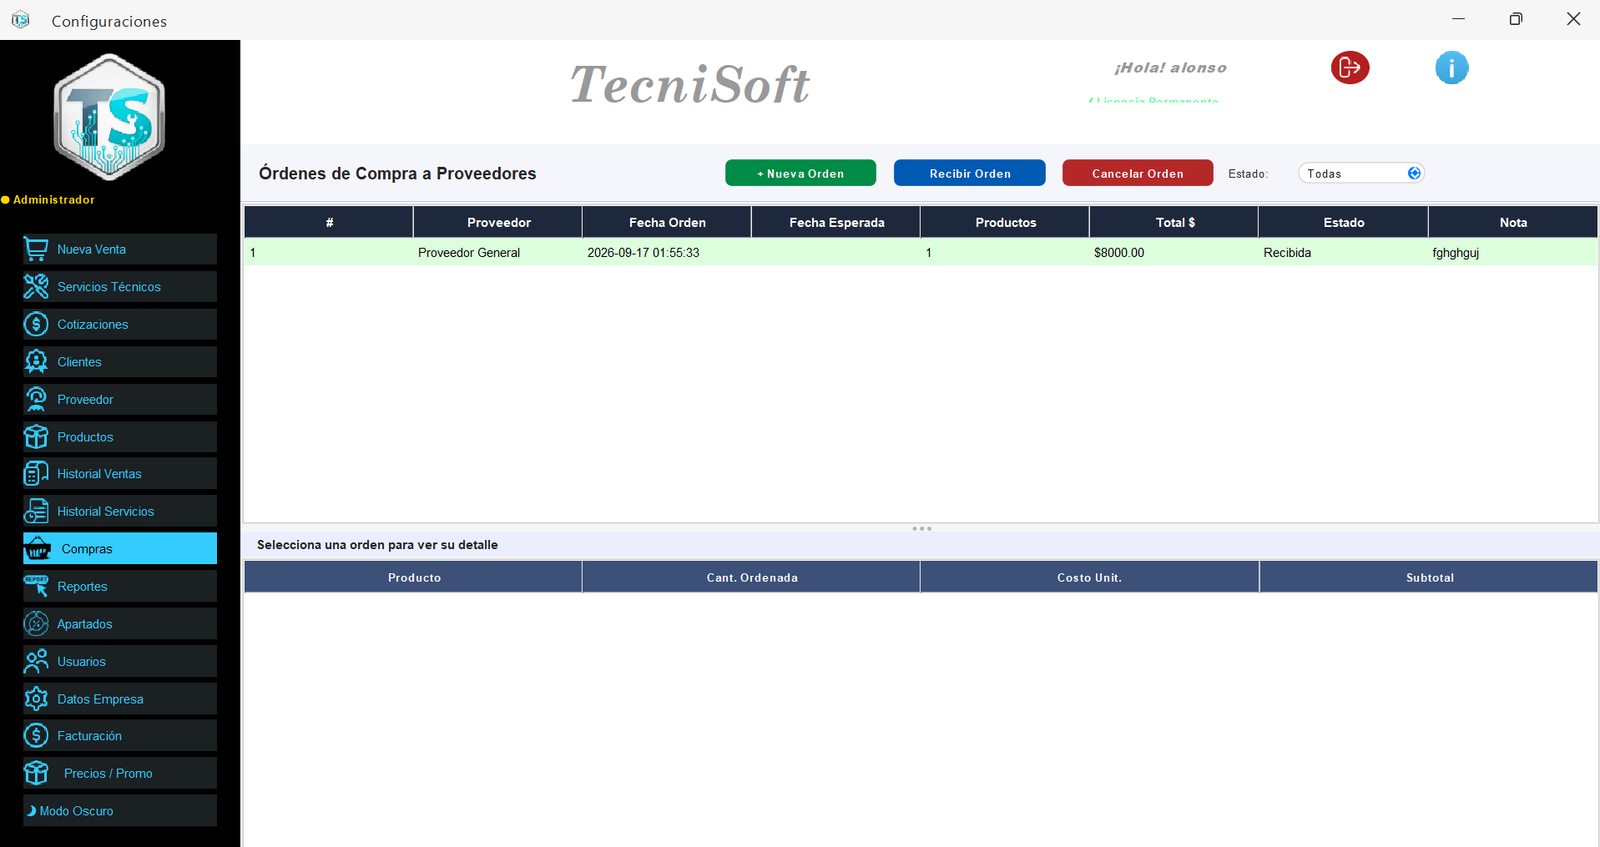Viewport: 1600px width, 847px height.
Task: Click the Compras basket icon
Action: [38, 549]
